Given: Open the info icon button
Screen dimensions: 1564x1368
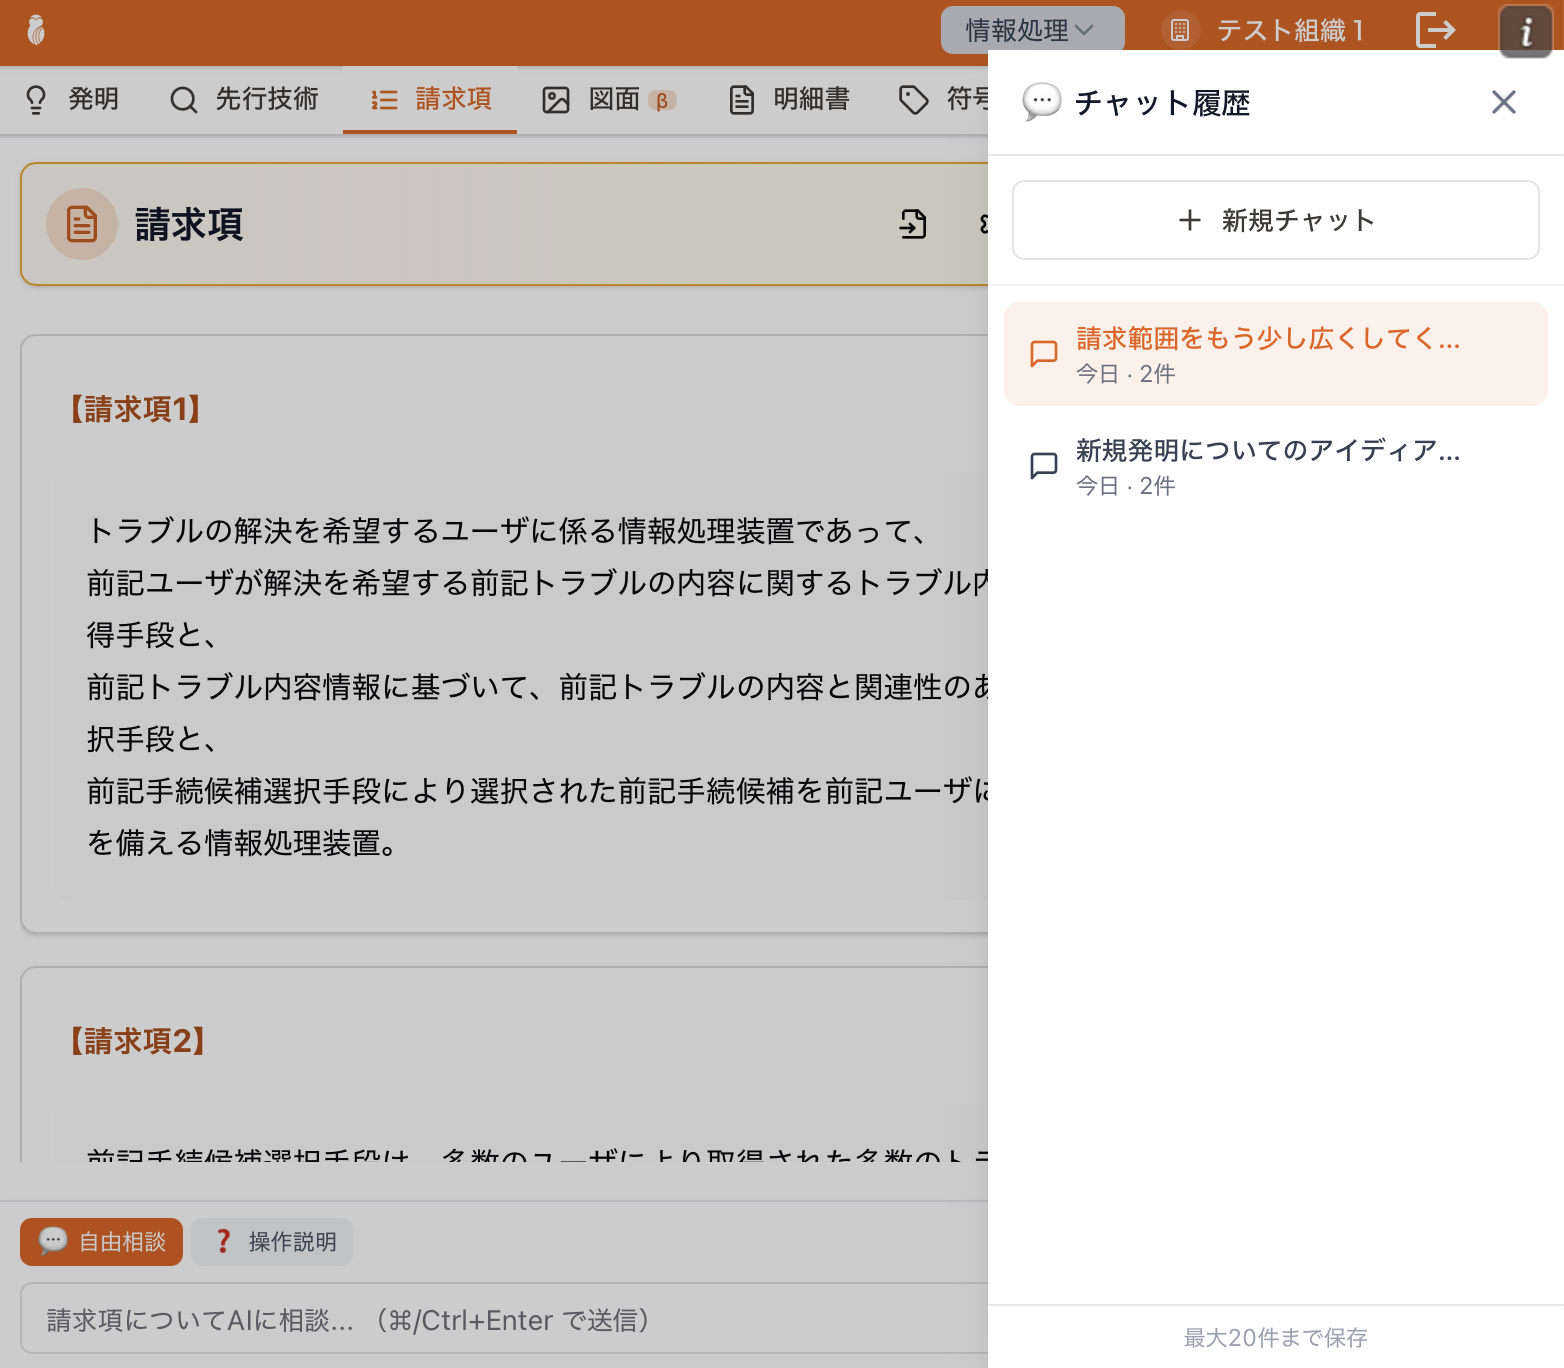Looking at the screenshot, I should (1525, 32).
